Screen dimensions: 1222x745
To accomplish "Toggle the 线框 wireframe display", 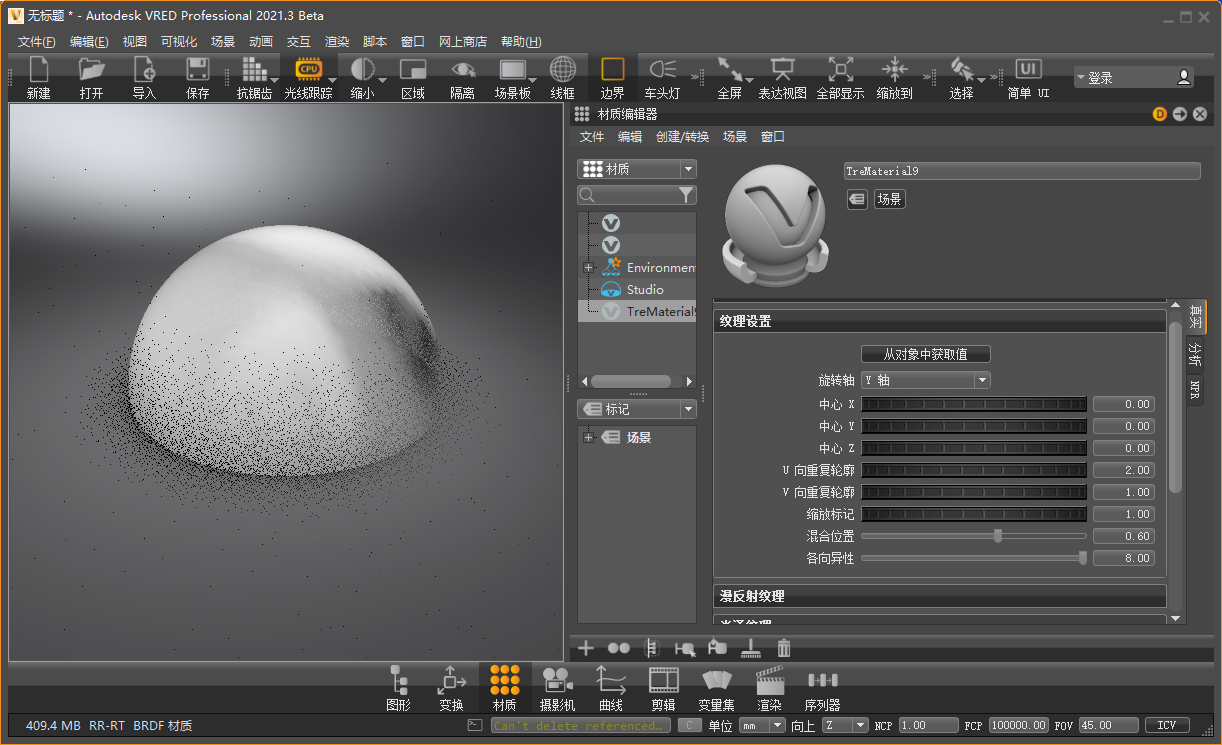I will coord(563,77).
